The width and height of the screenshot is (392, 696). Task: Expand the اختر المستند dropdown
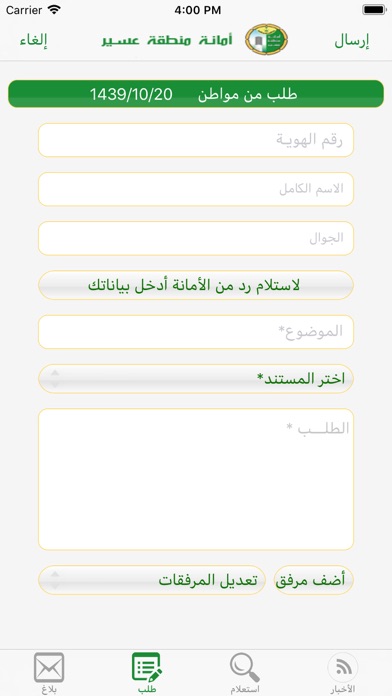196,379
